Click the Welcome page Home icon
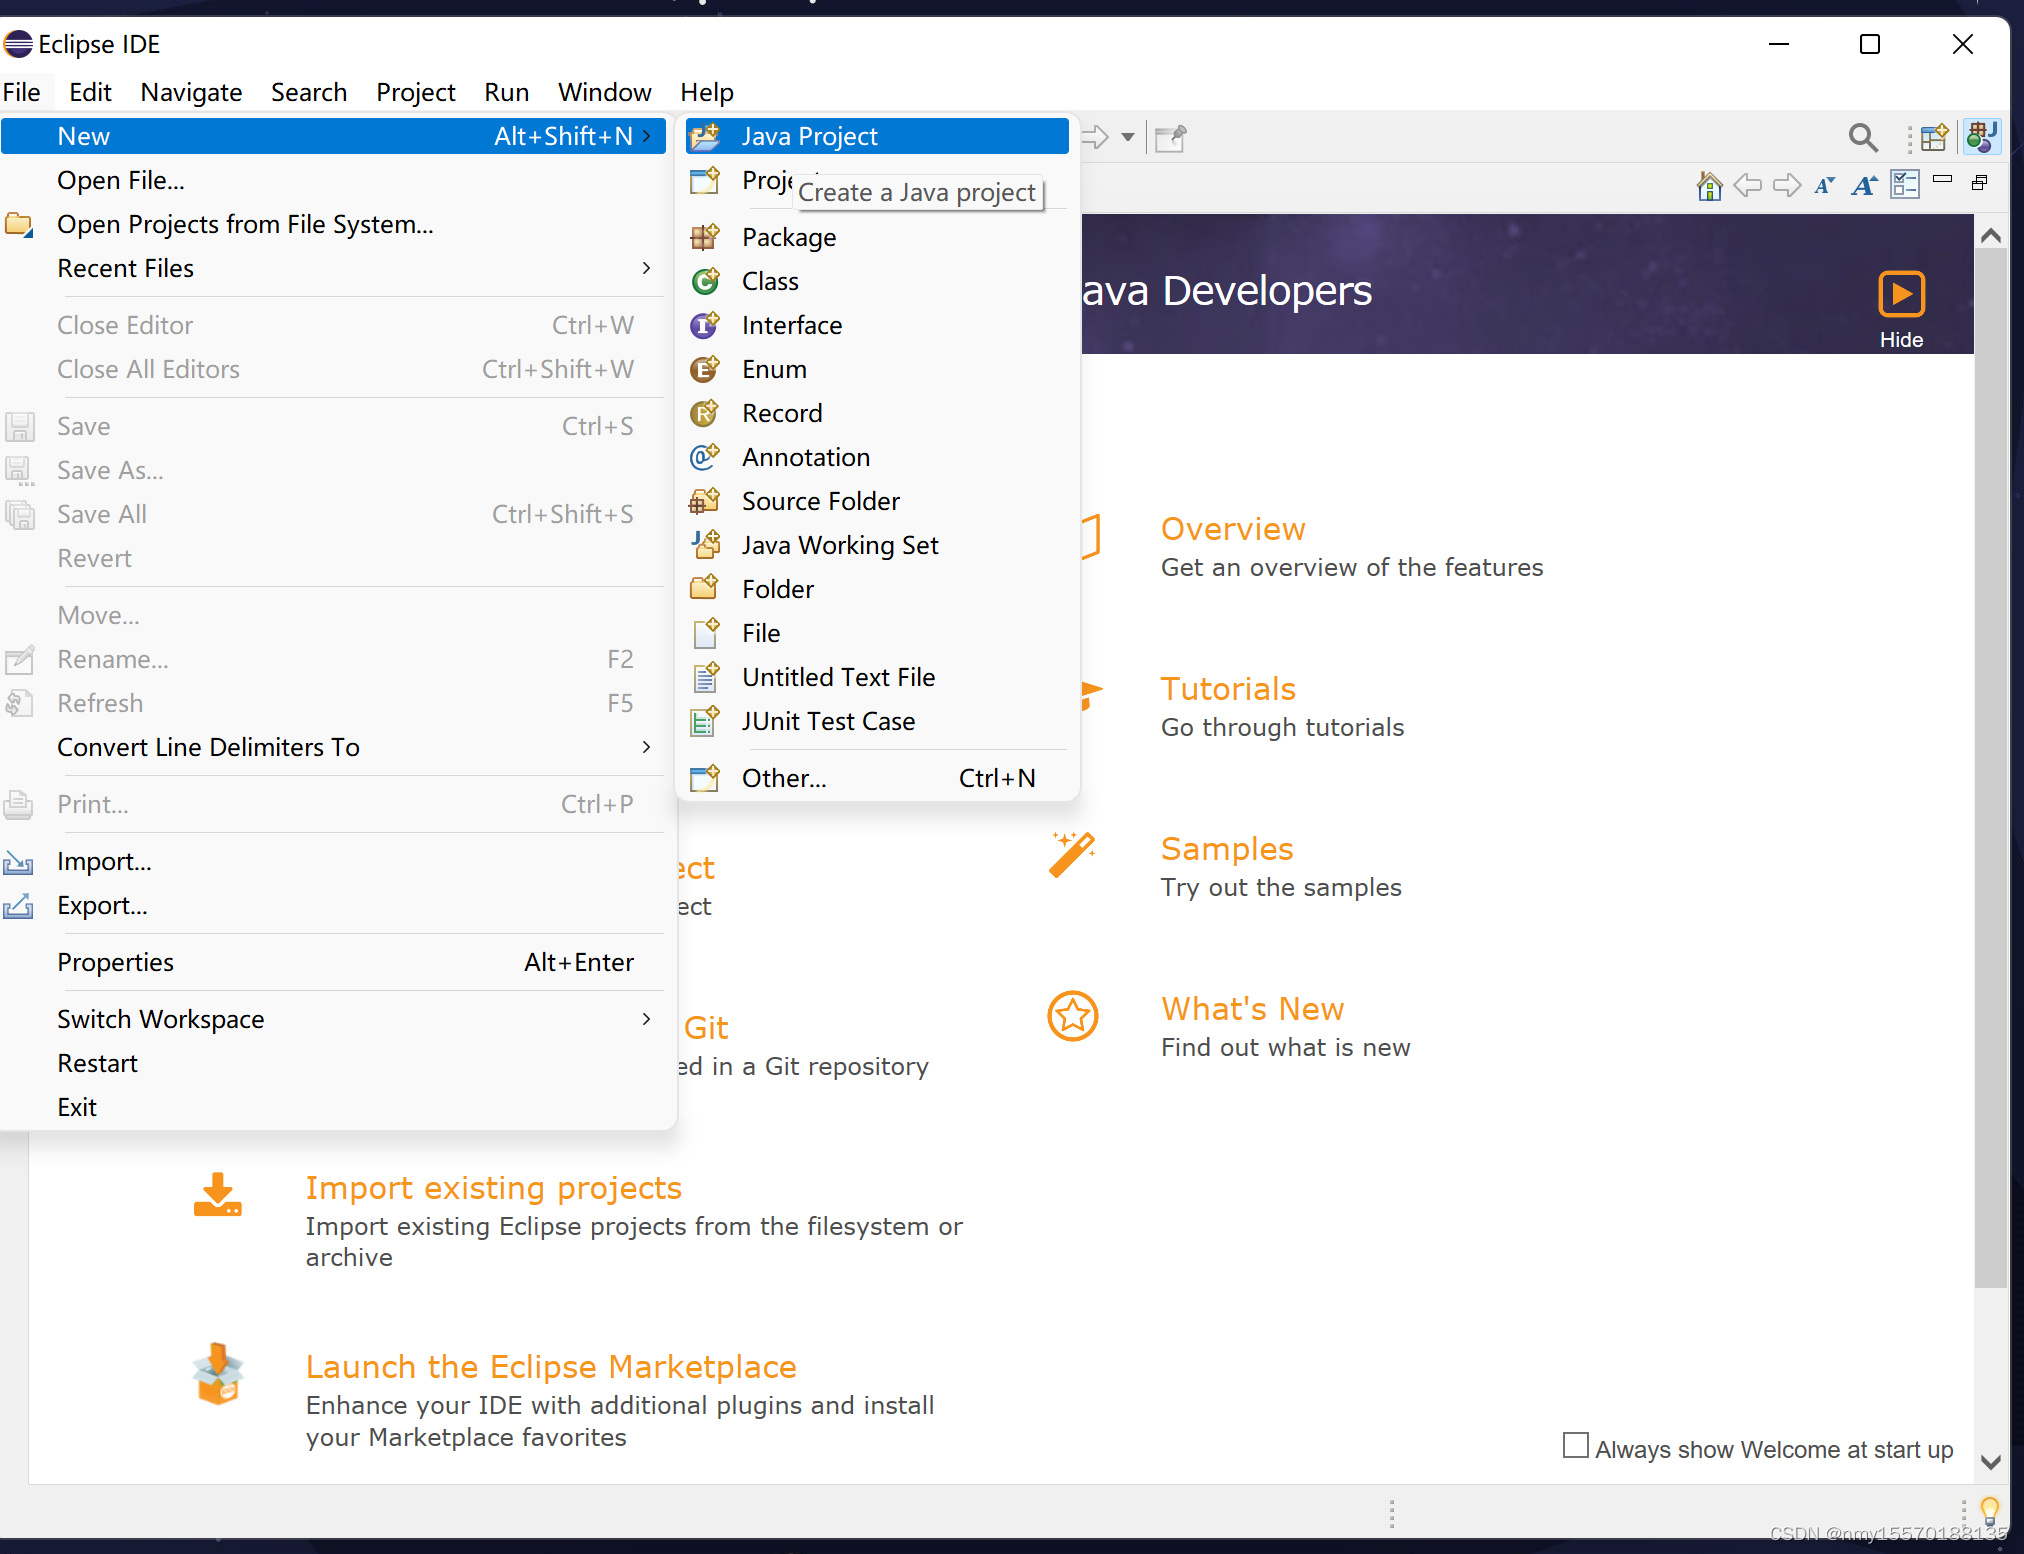This screenshot has height=1554, width=2024. click(x=1709, y=186)
